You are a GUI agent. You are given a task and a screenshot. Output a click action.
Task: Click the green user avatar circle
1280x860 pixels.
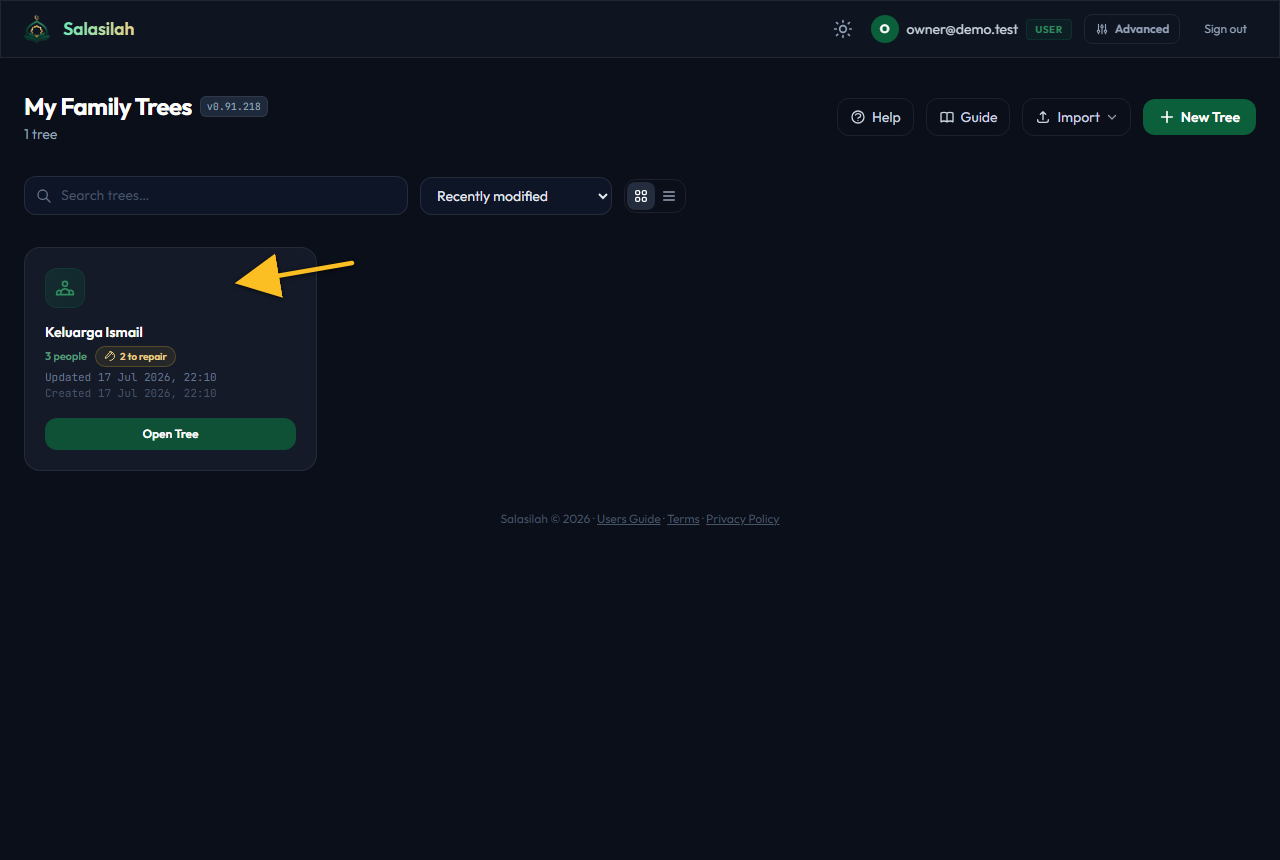click(884, 29)
